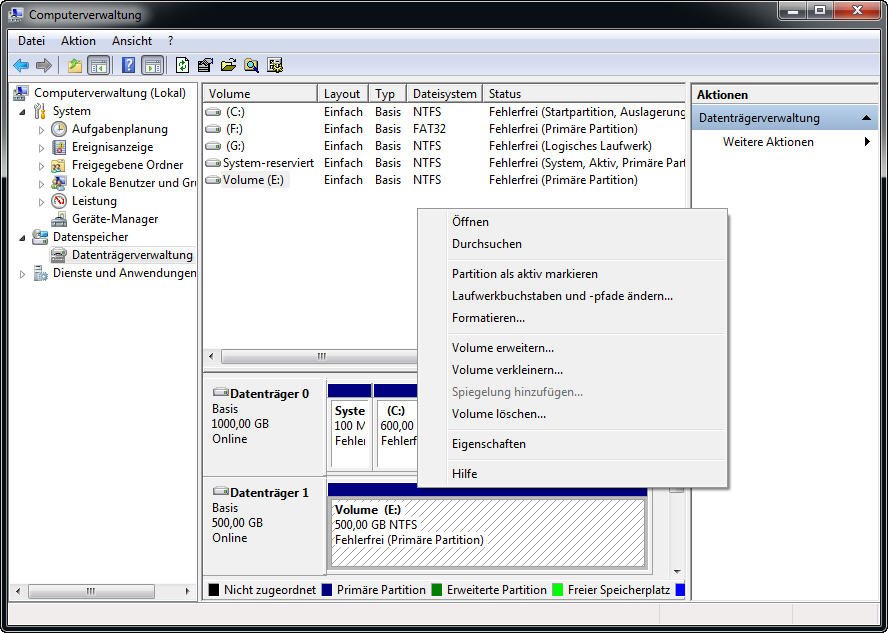Click the Volume (E:) 500 GB partition block
Image resolution: width=888 pixels, height=633 pixels.
488,532
